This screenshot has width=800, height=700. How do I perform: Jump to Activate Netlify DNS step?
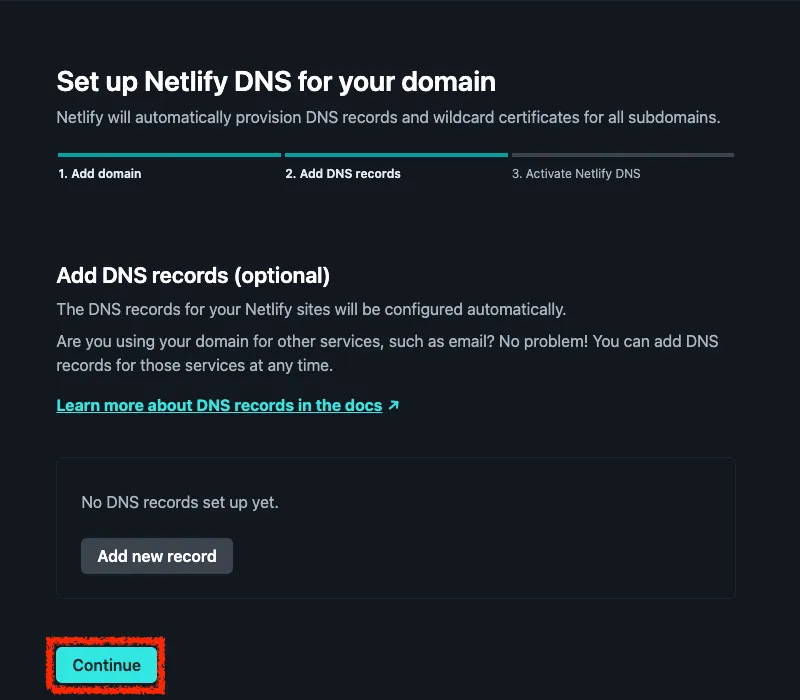pos(575,173)
